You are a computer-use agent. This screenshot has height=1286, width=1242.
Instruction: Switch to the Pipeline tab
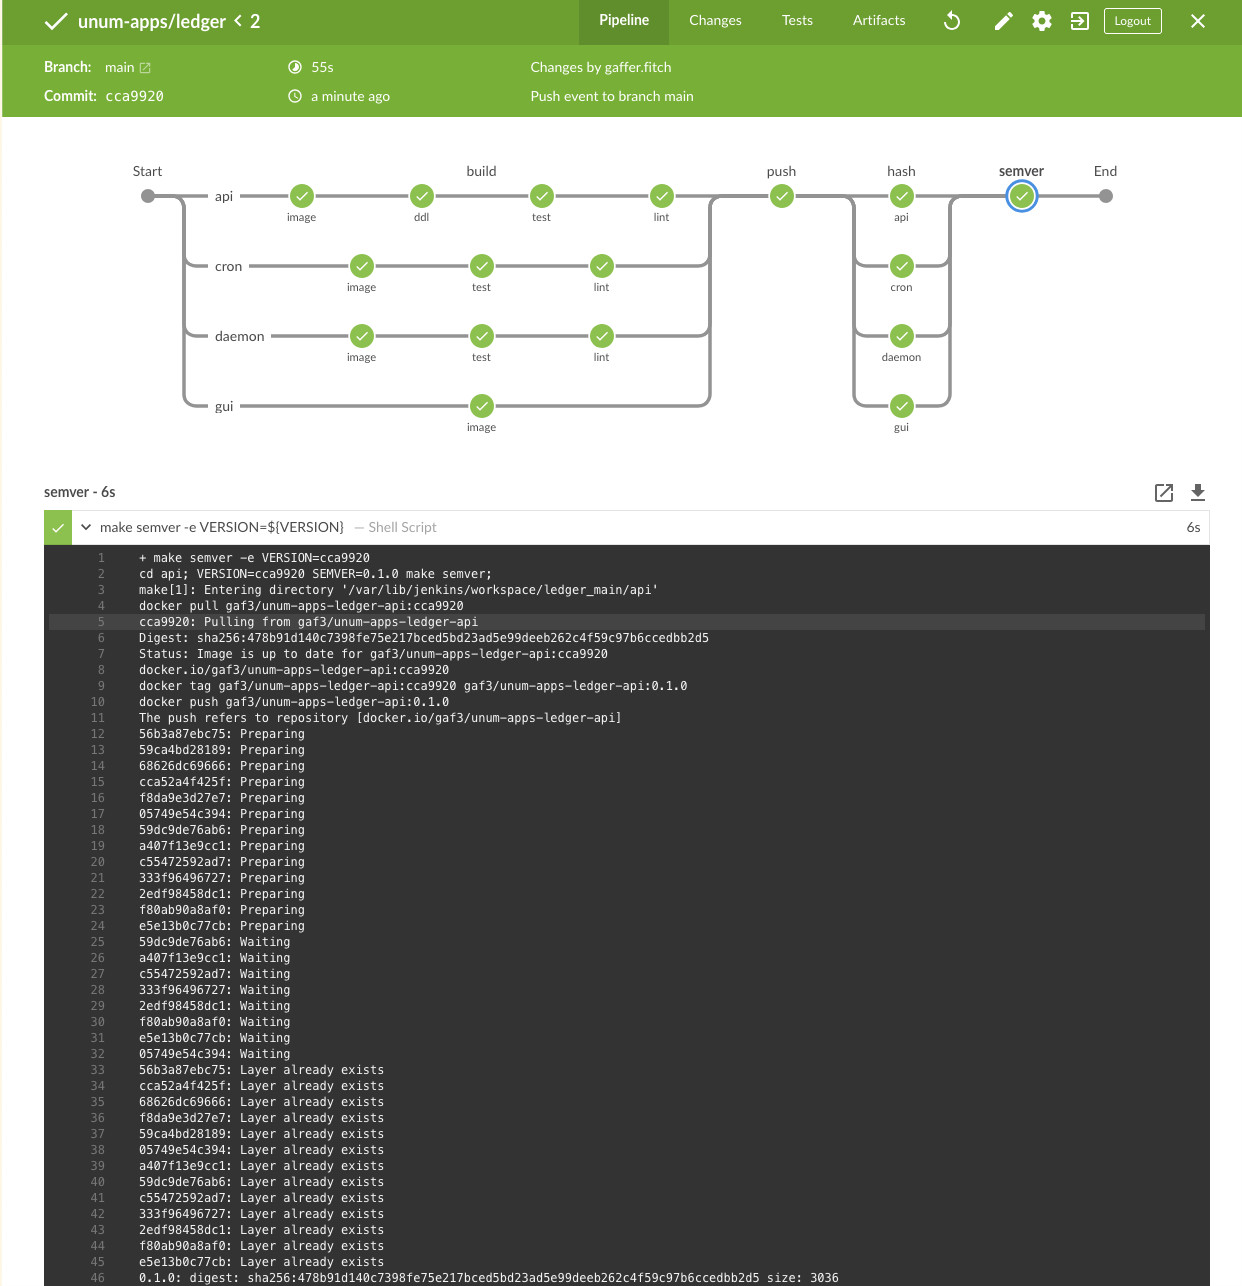(x=624, y=21)
